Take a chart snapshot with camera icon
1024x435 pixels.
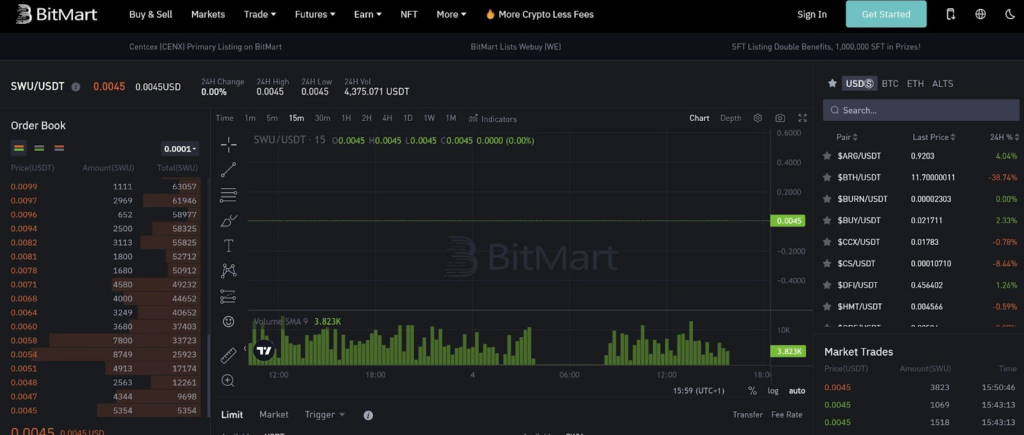click(x=780, y=118)
